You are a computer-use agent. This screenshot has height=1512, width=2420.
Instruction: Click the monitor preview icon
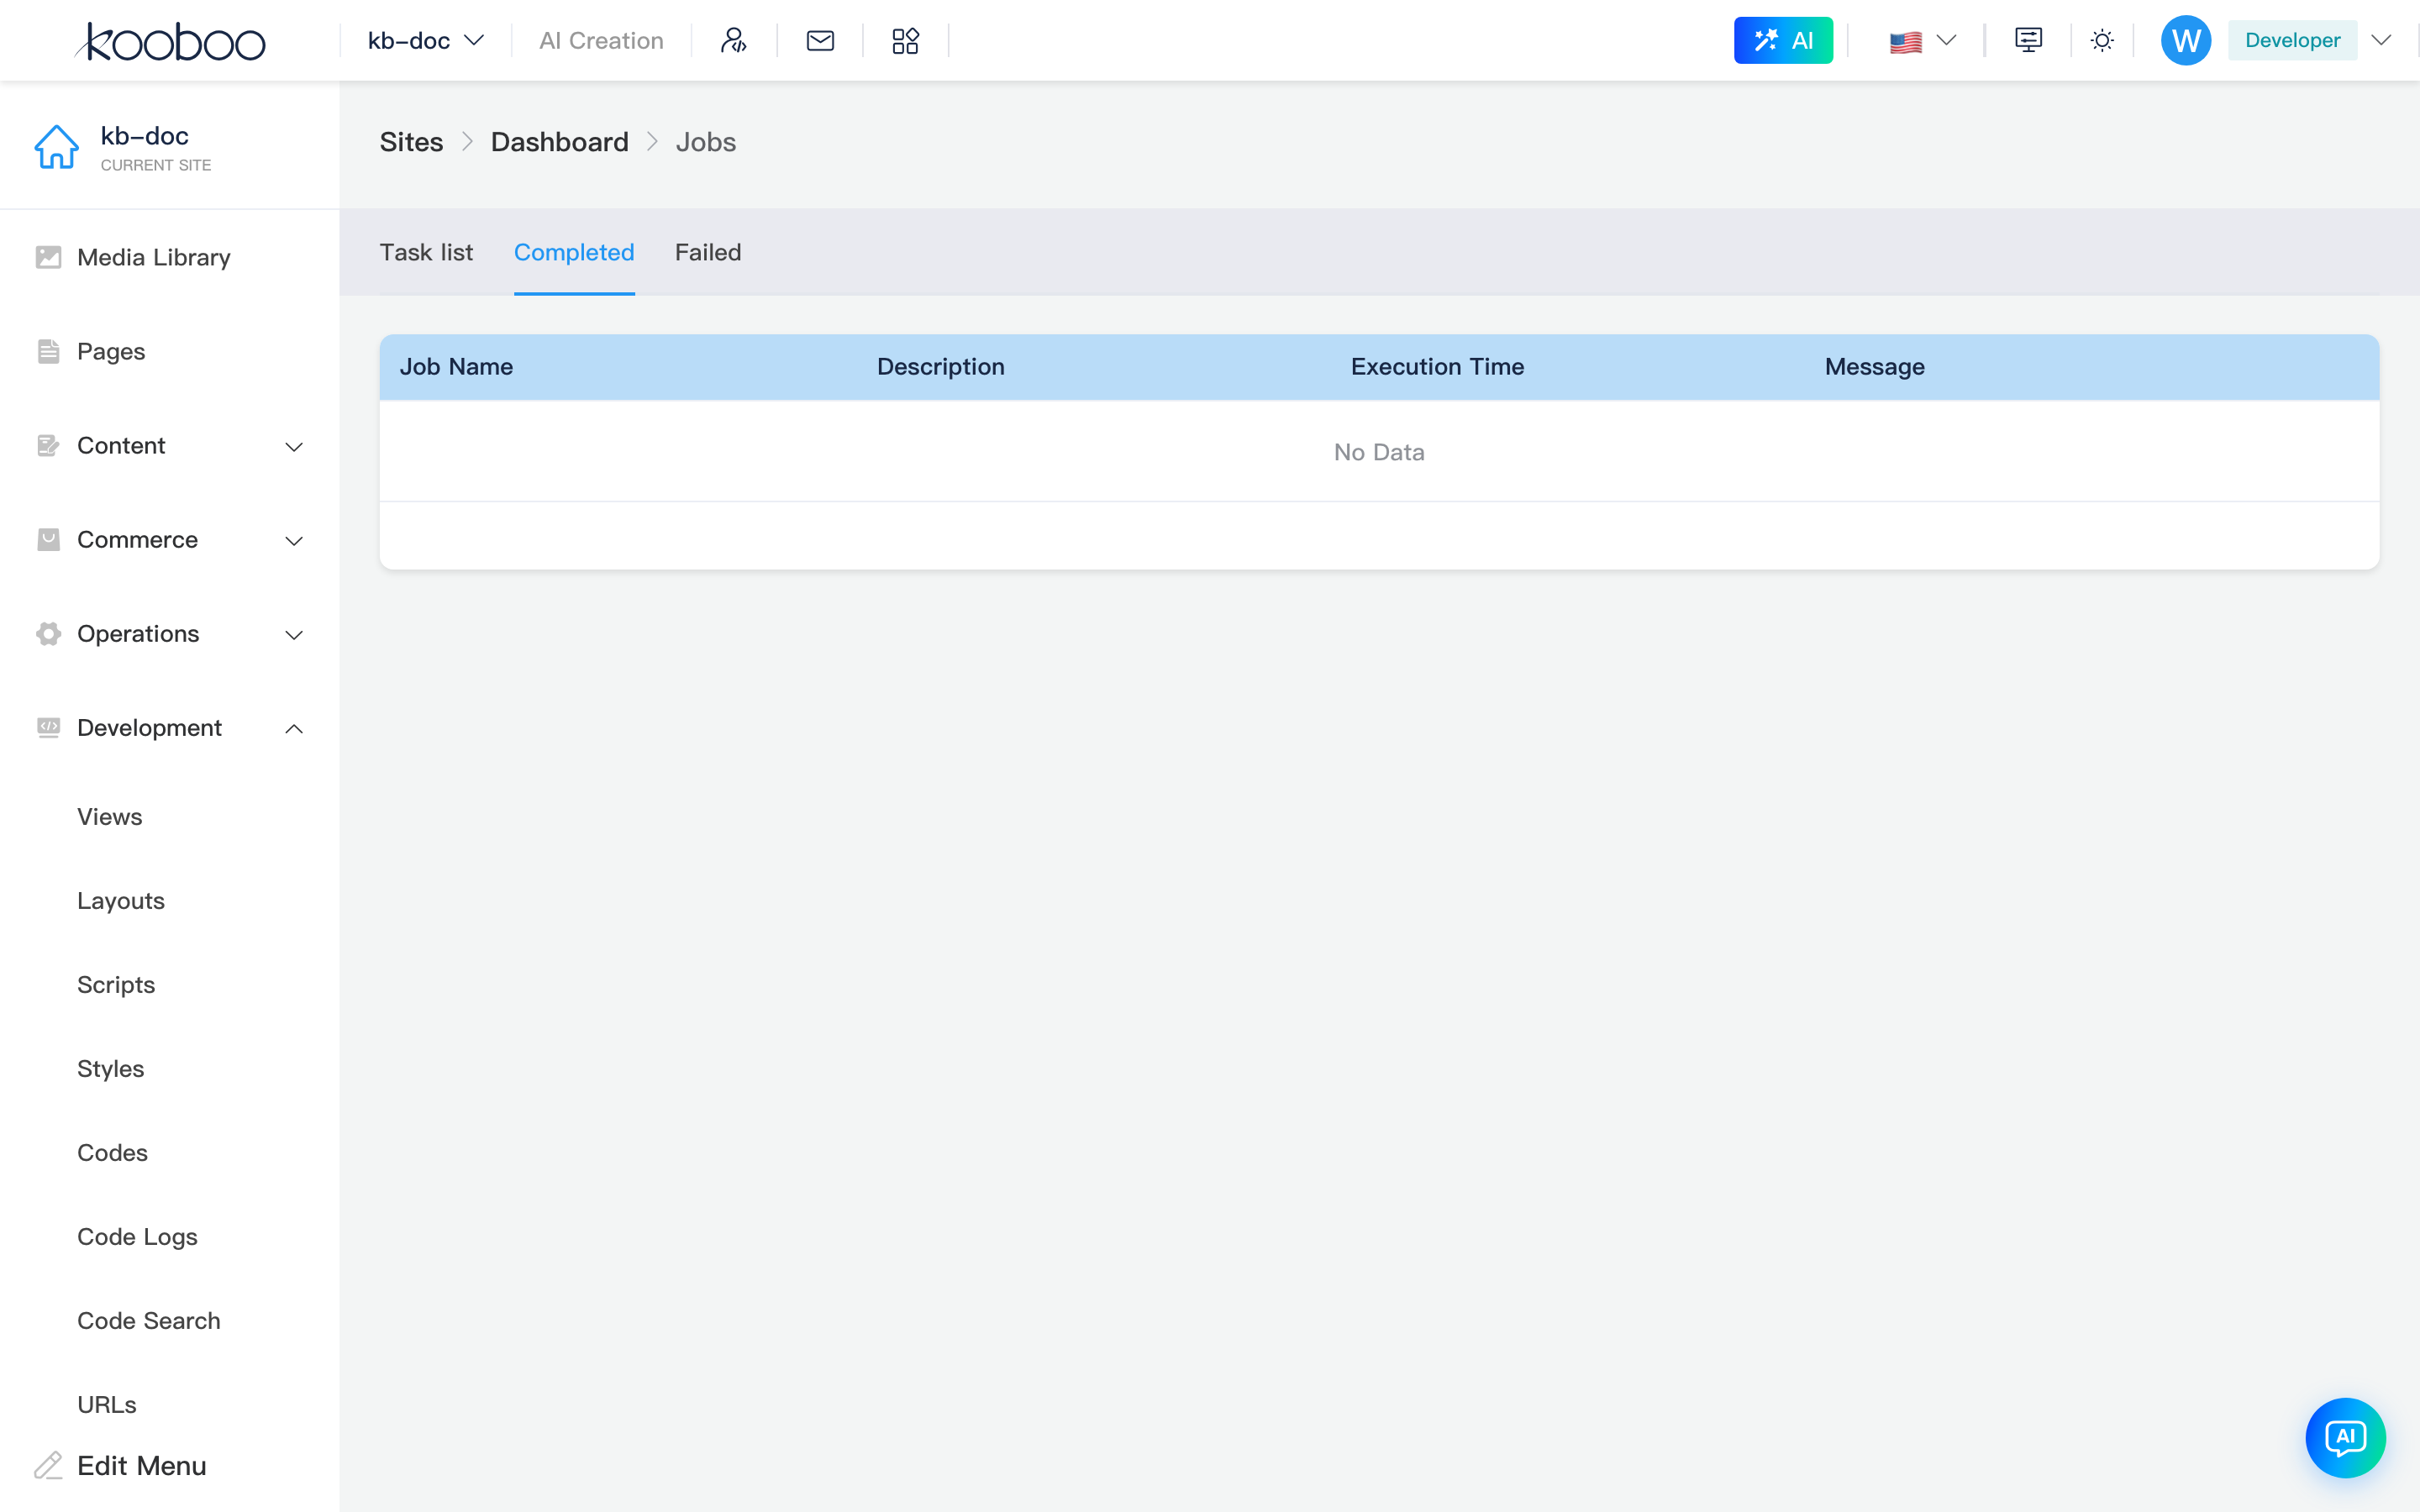coord(2028,41)
